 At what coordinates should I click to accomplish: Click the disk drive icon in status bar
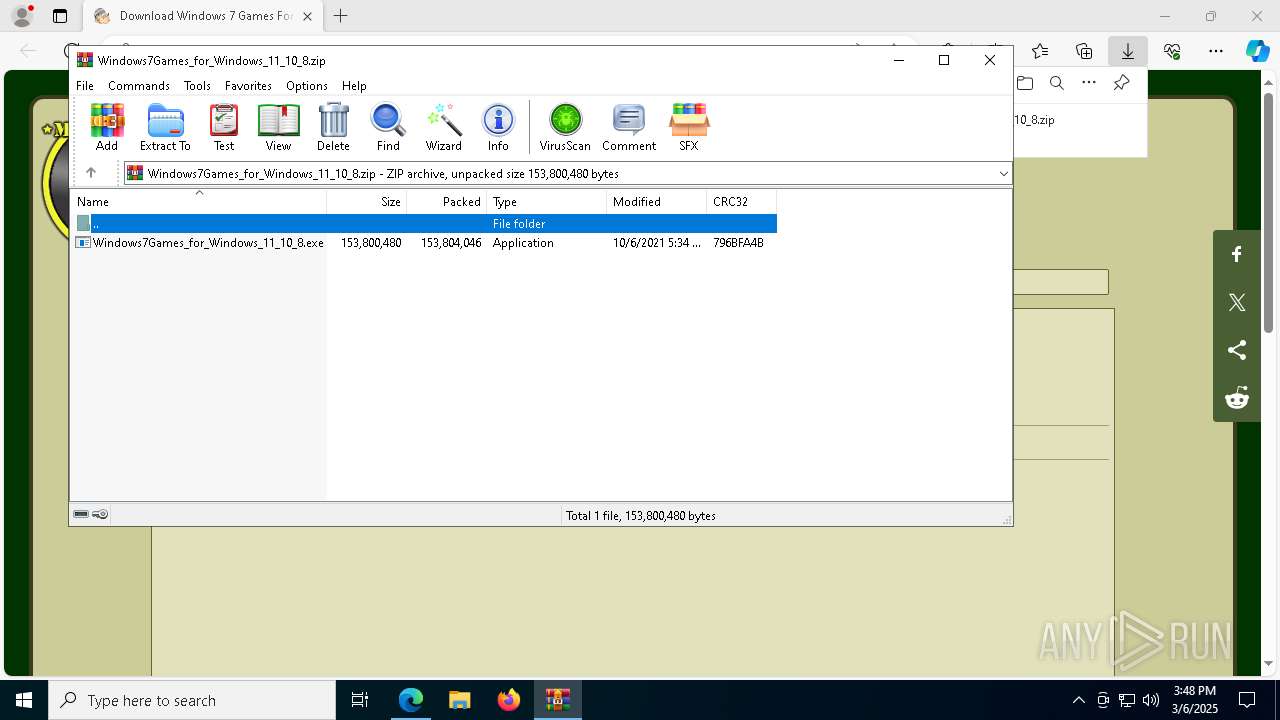pos(81,514)
